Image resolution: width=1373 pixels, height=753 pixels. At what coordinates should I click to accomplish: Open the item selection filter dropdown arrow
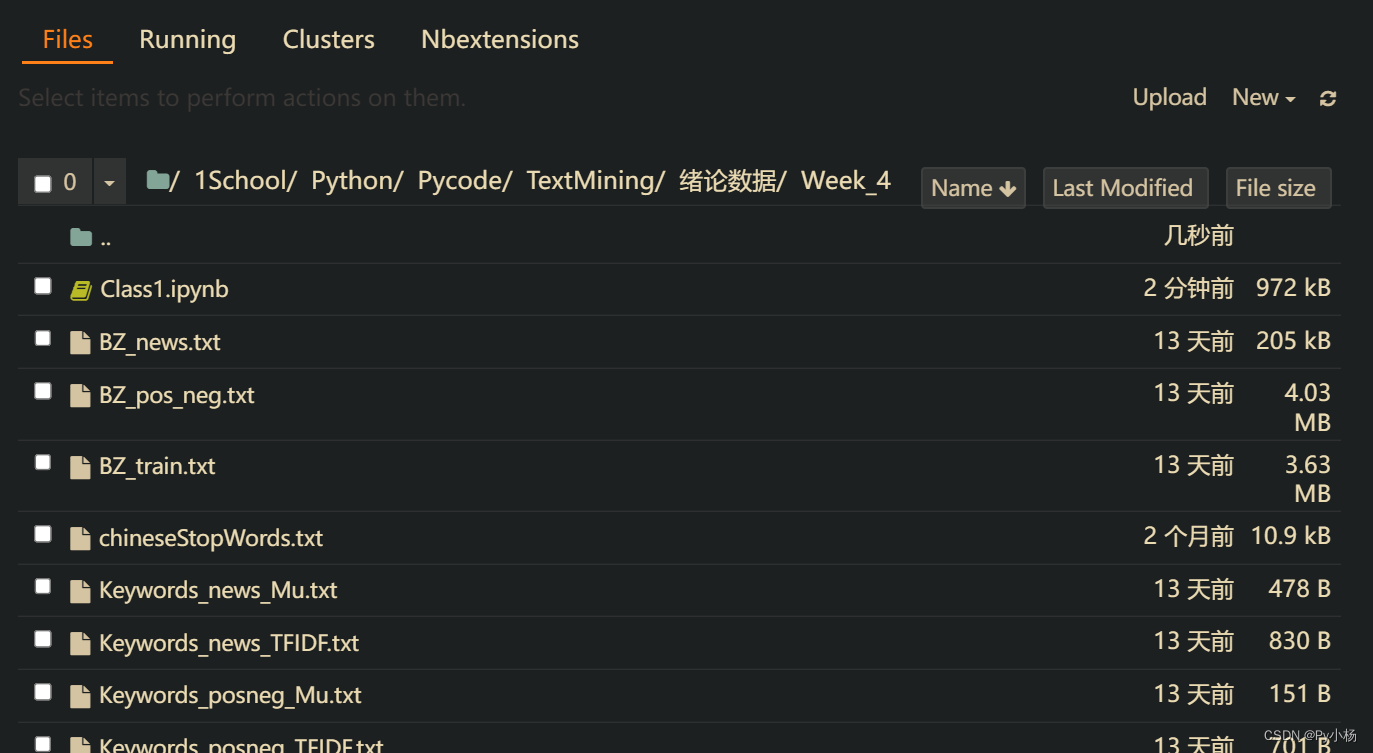pyautogui.click(x=110, y=181)
